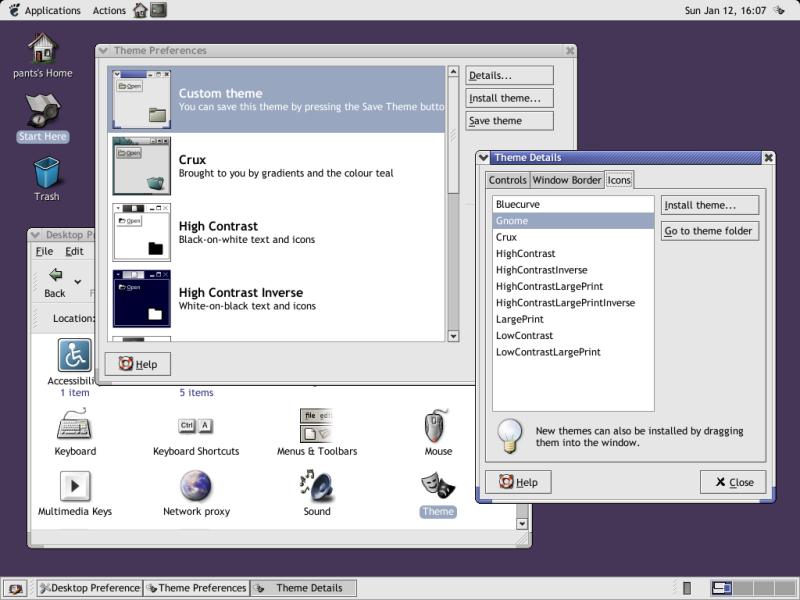
Task: Expand the Back button history arrow
Action: tap(78, 282)
